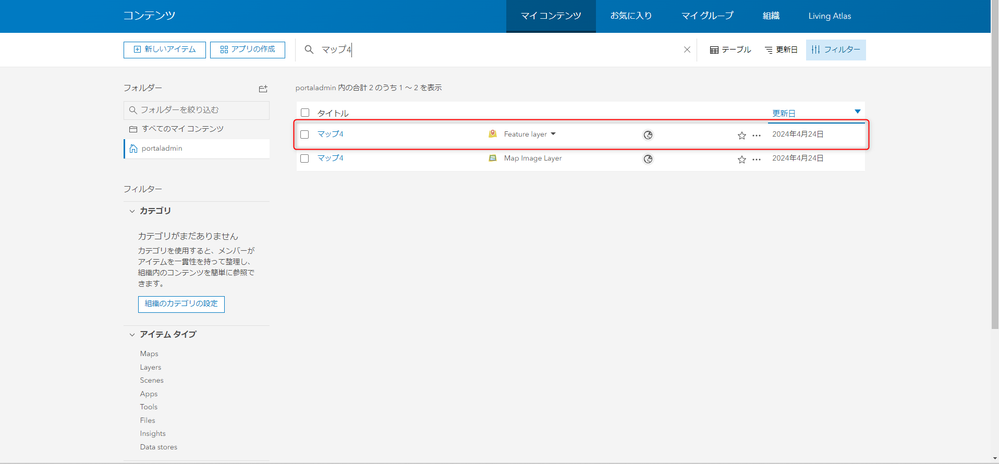Image resolution: width=999 pixels, height=464 pixels.
Task: Check the Map Image Layer マップ4 checkbox
Action: (305, 159)
